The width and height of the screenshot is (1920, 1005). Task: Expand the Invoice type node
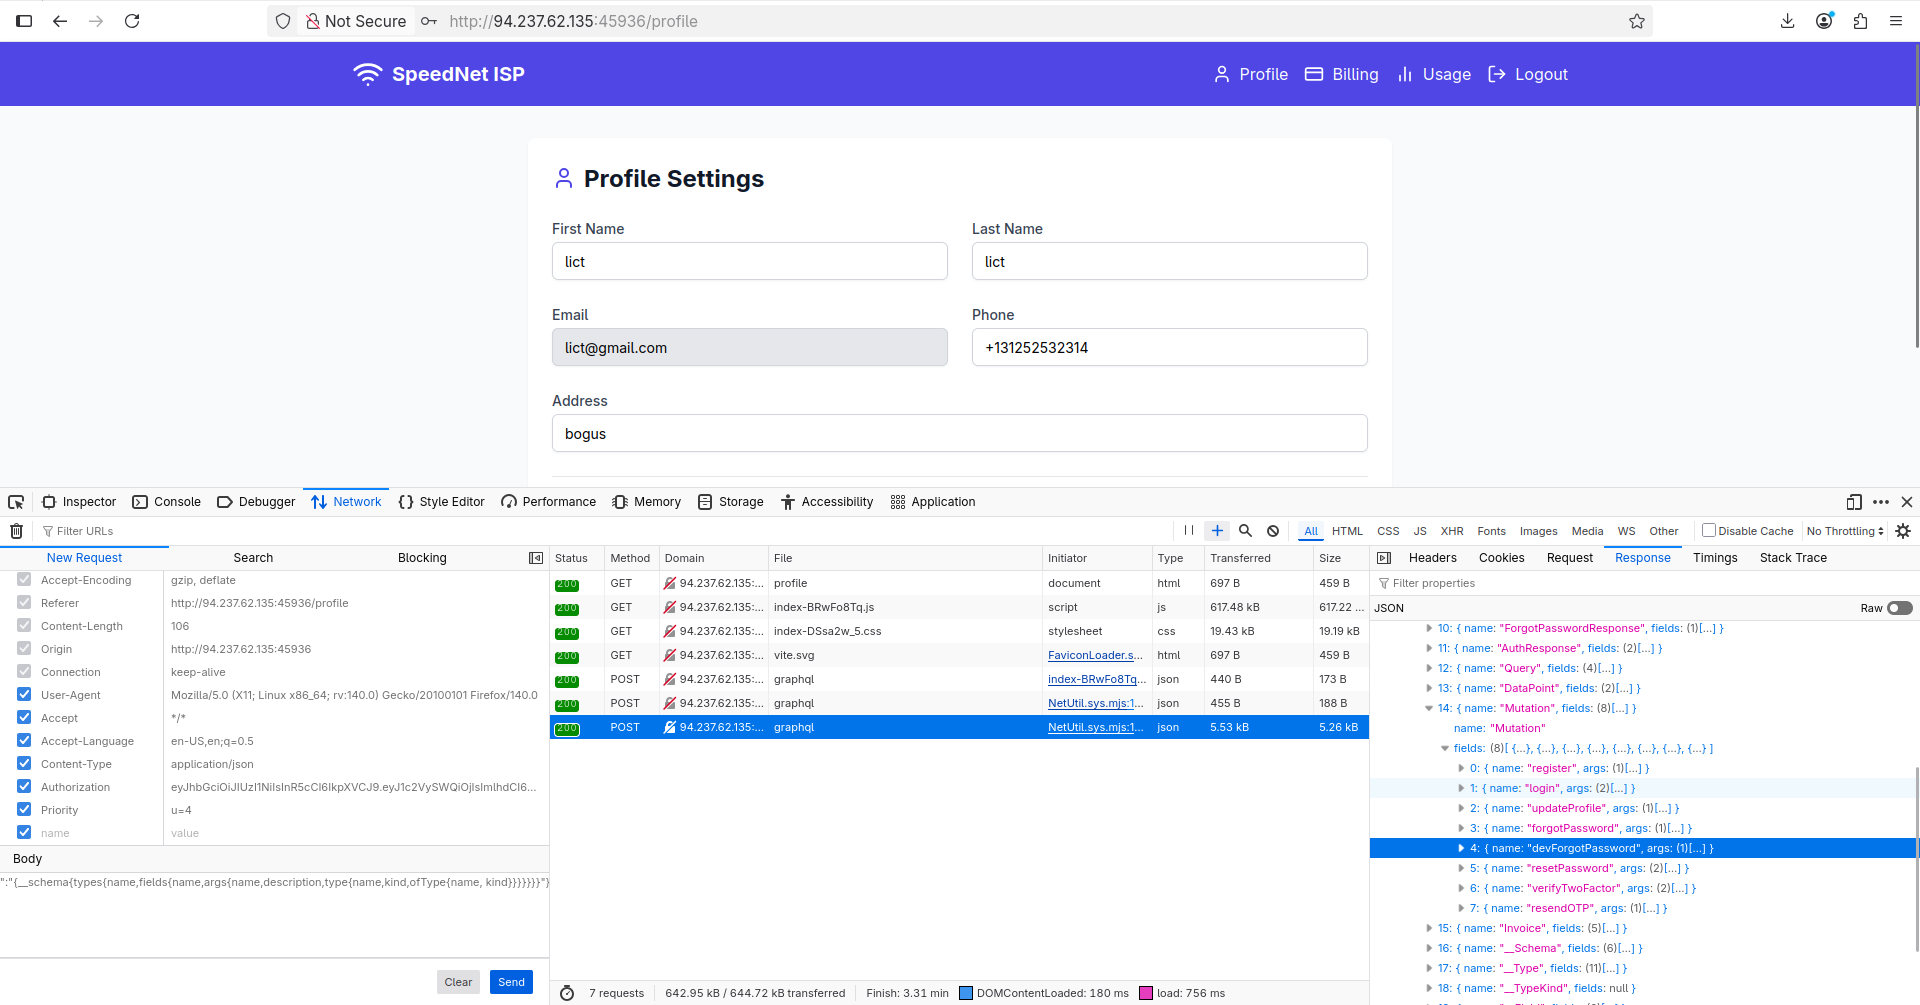(1429, 928)
